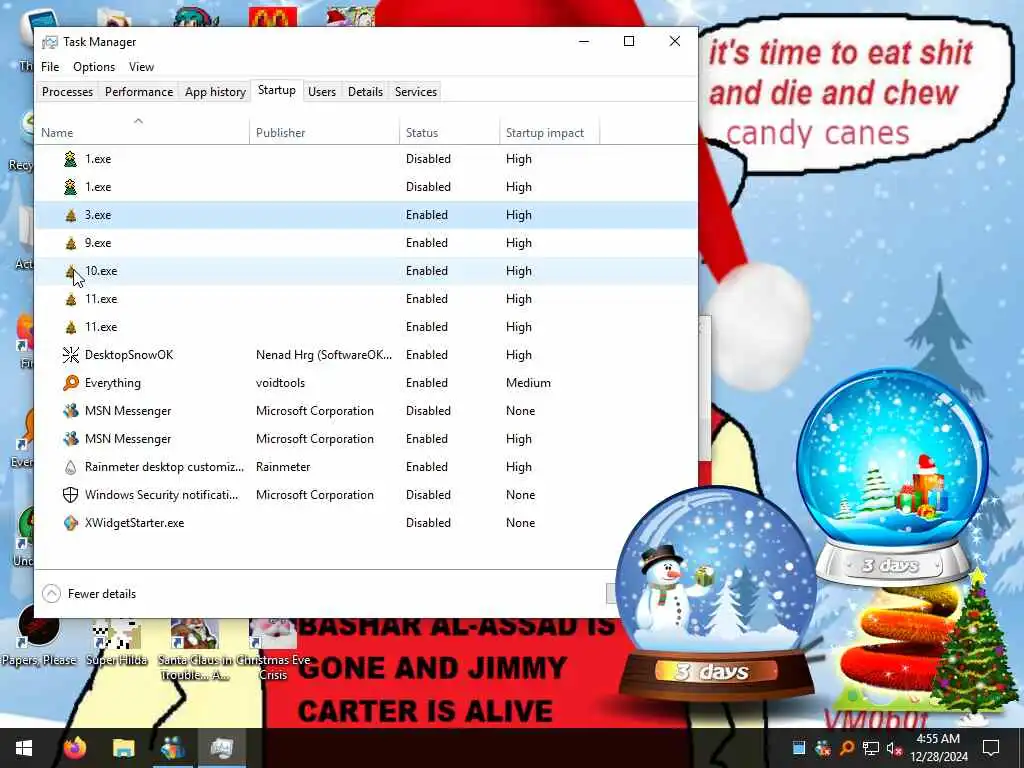Click the muted volume tray icon
1024x768 pixels.
point(894,748)
